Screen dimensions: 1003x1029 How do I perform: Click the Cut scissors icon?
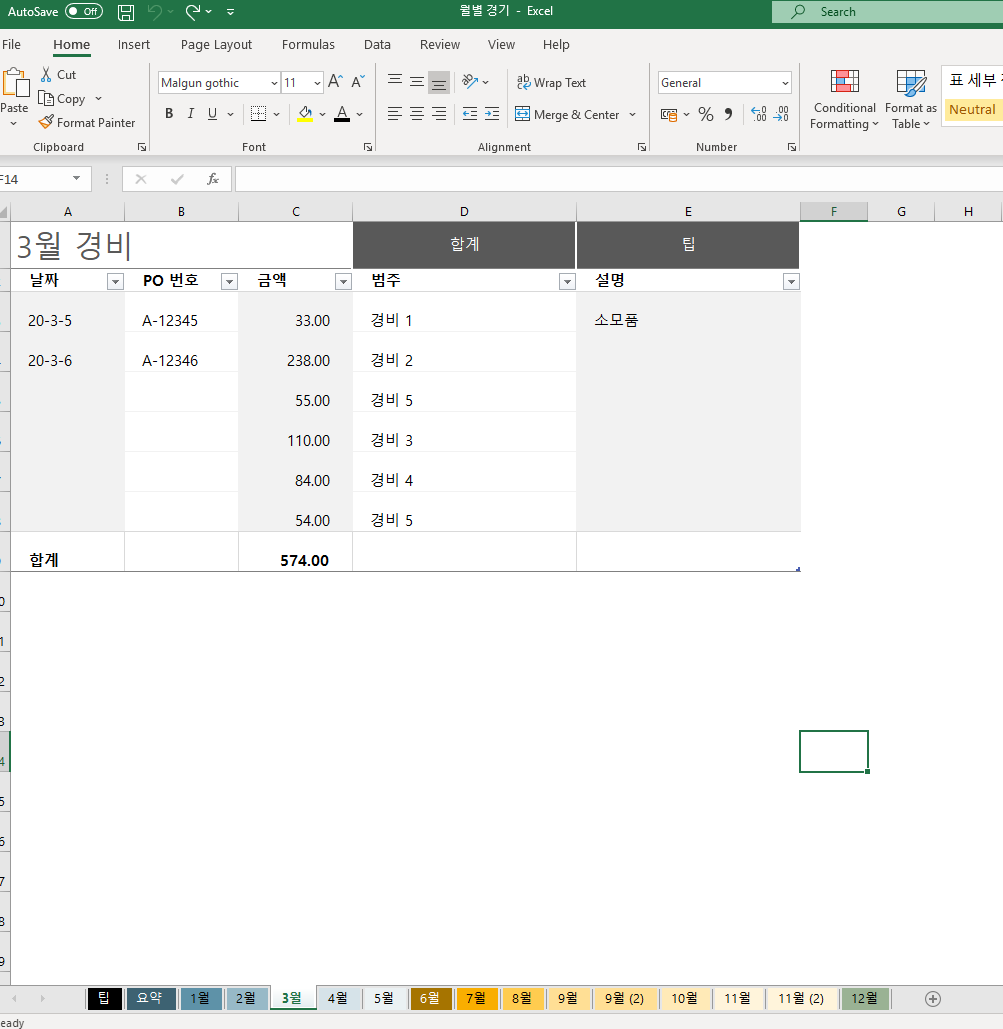pos(46,74)
